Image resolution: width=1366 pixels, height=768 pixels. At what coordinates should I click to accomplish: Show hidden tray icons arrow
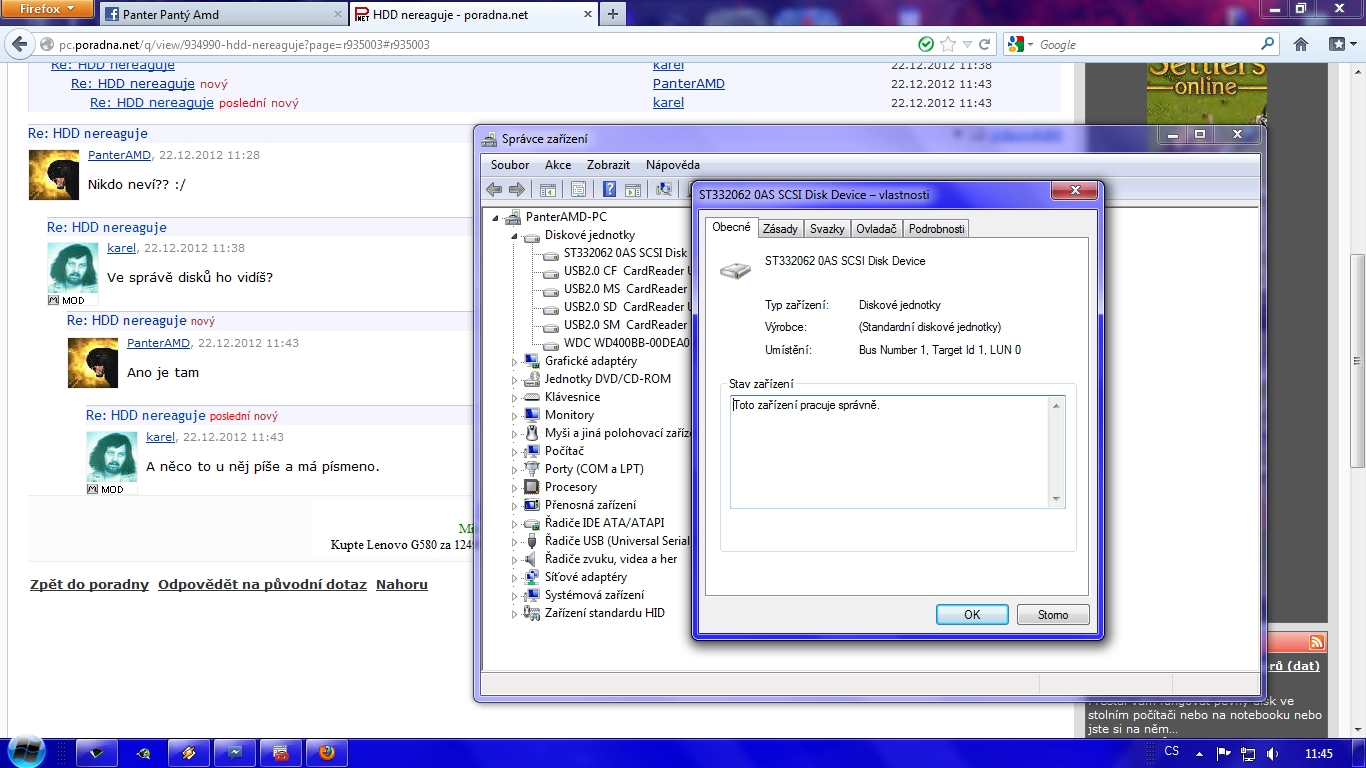(x=1198, y=753)
